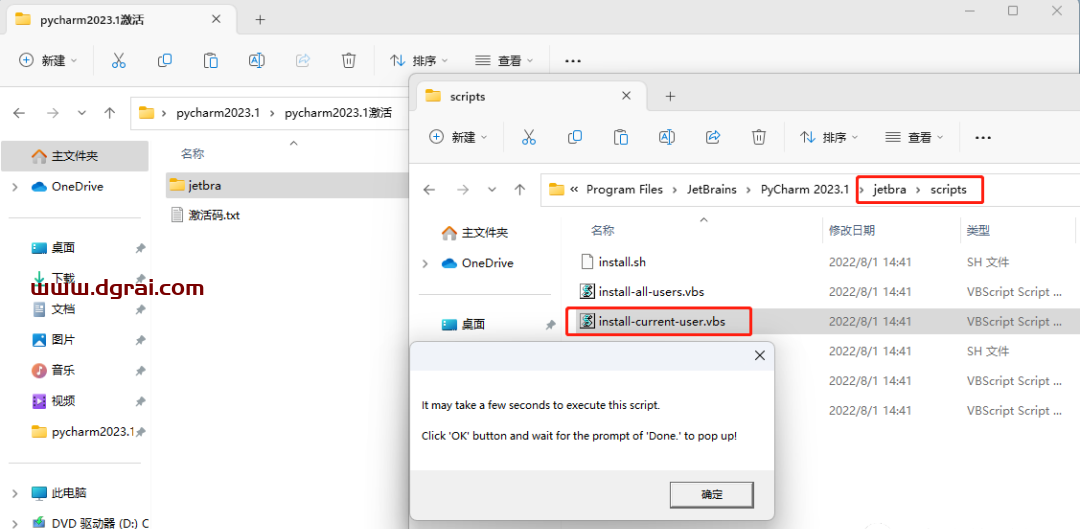Close the pycharm2023.1激活 tab
1080x529 pixels.
tap(216, 19)
